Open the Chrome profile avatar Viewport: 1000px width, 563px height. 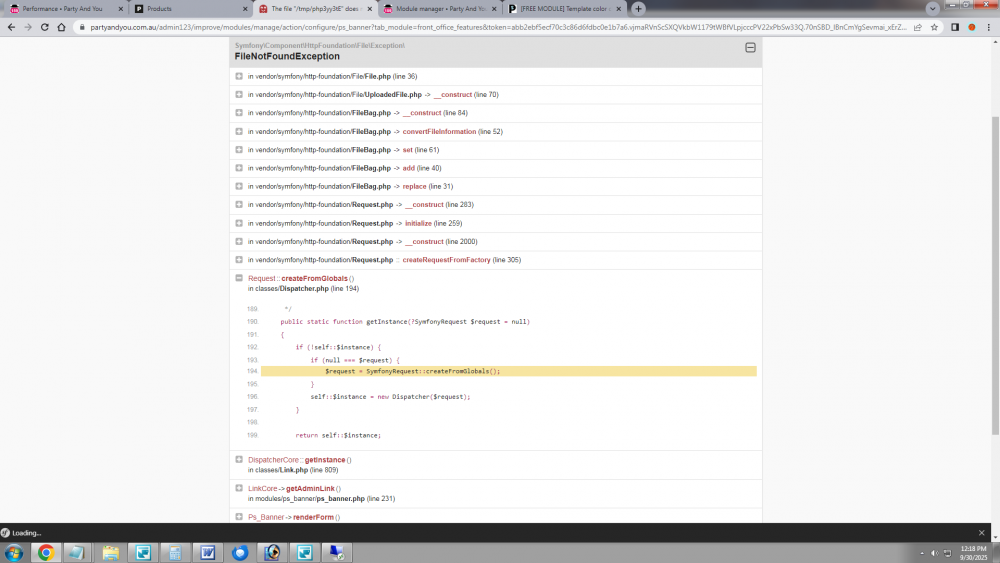[x=972, y=27]
